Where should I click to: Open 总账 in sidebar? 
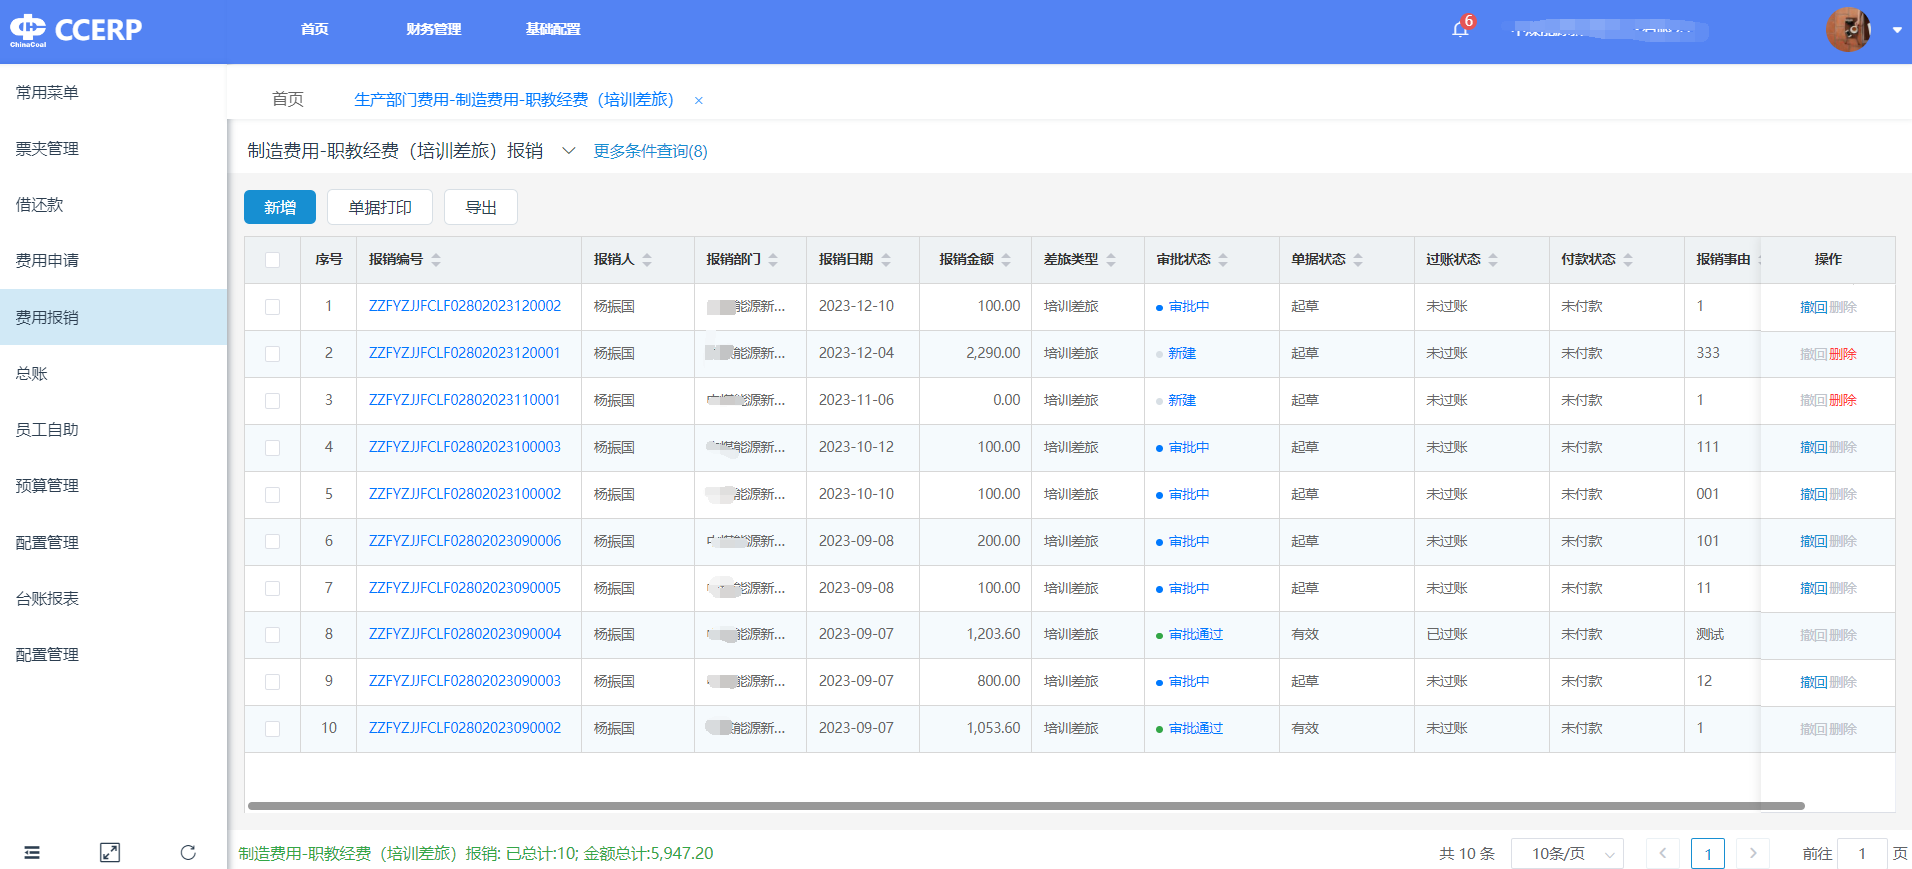coord(113,373)
